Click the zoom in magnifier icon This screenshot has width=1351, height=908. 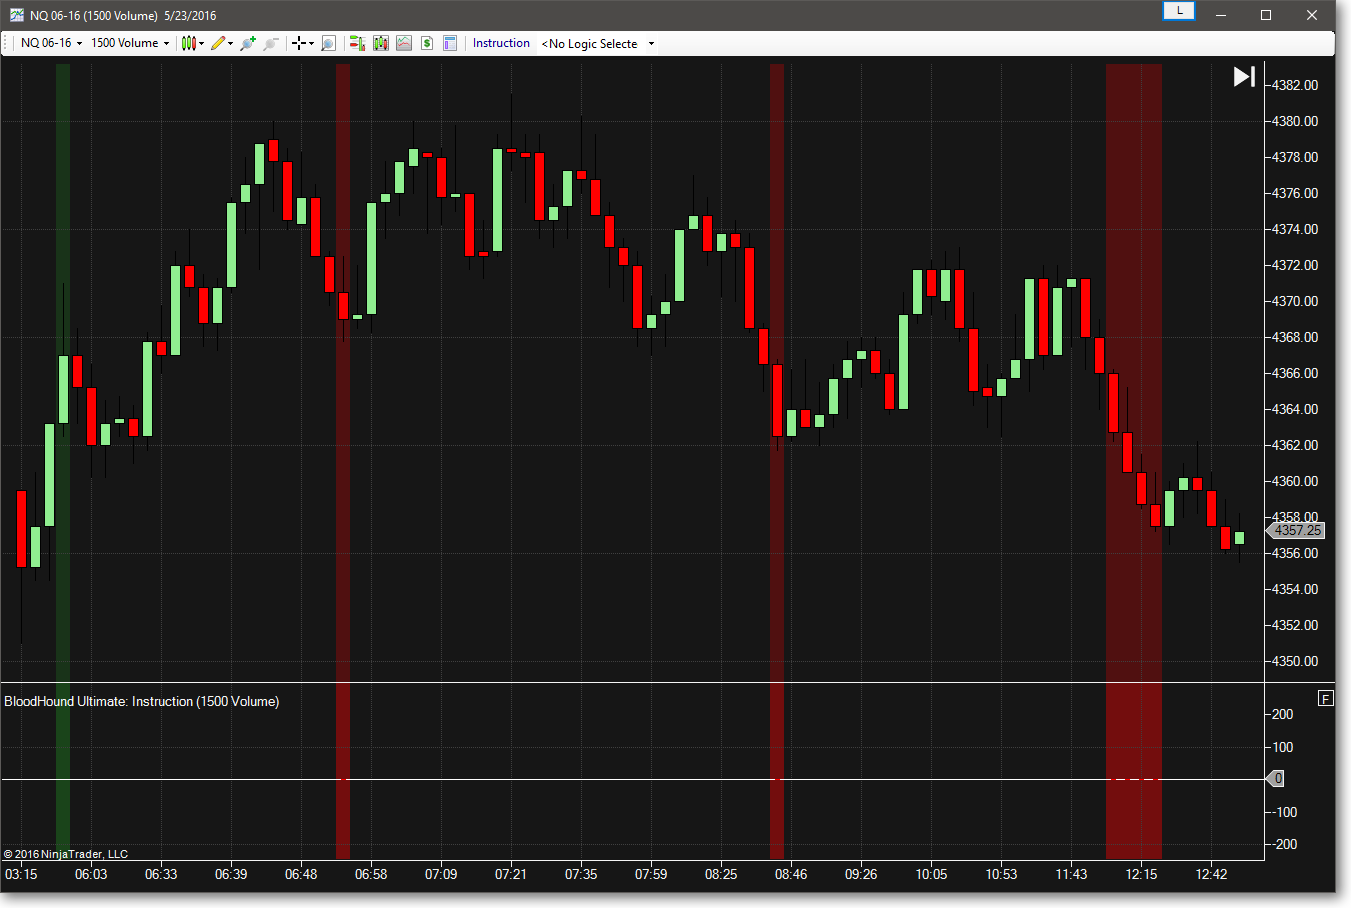(248, 43)
